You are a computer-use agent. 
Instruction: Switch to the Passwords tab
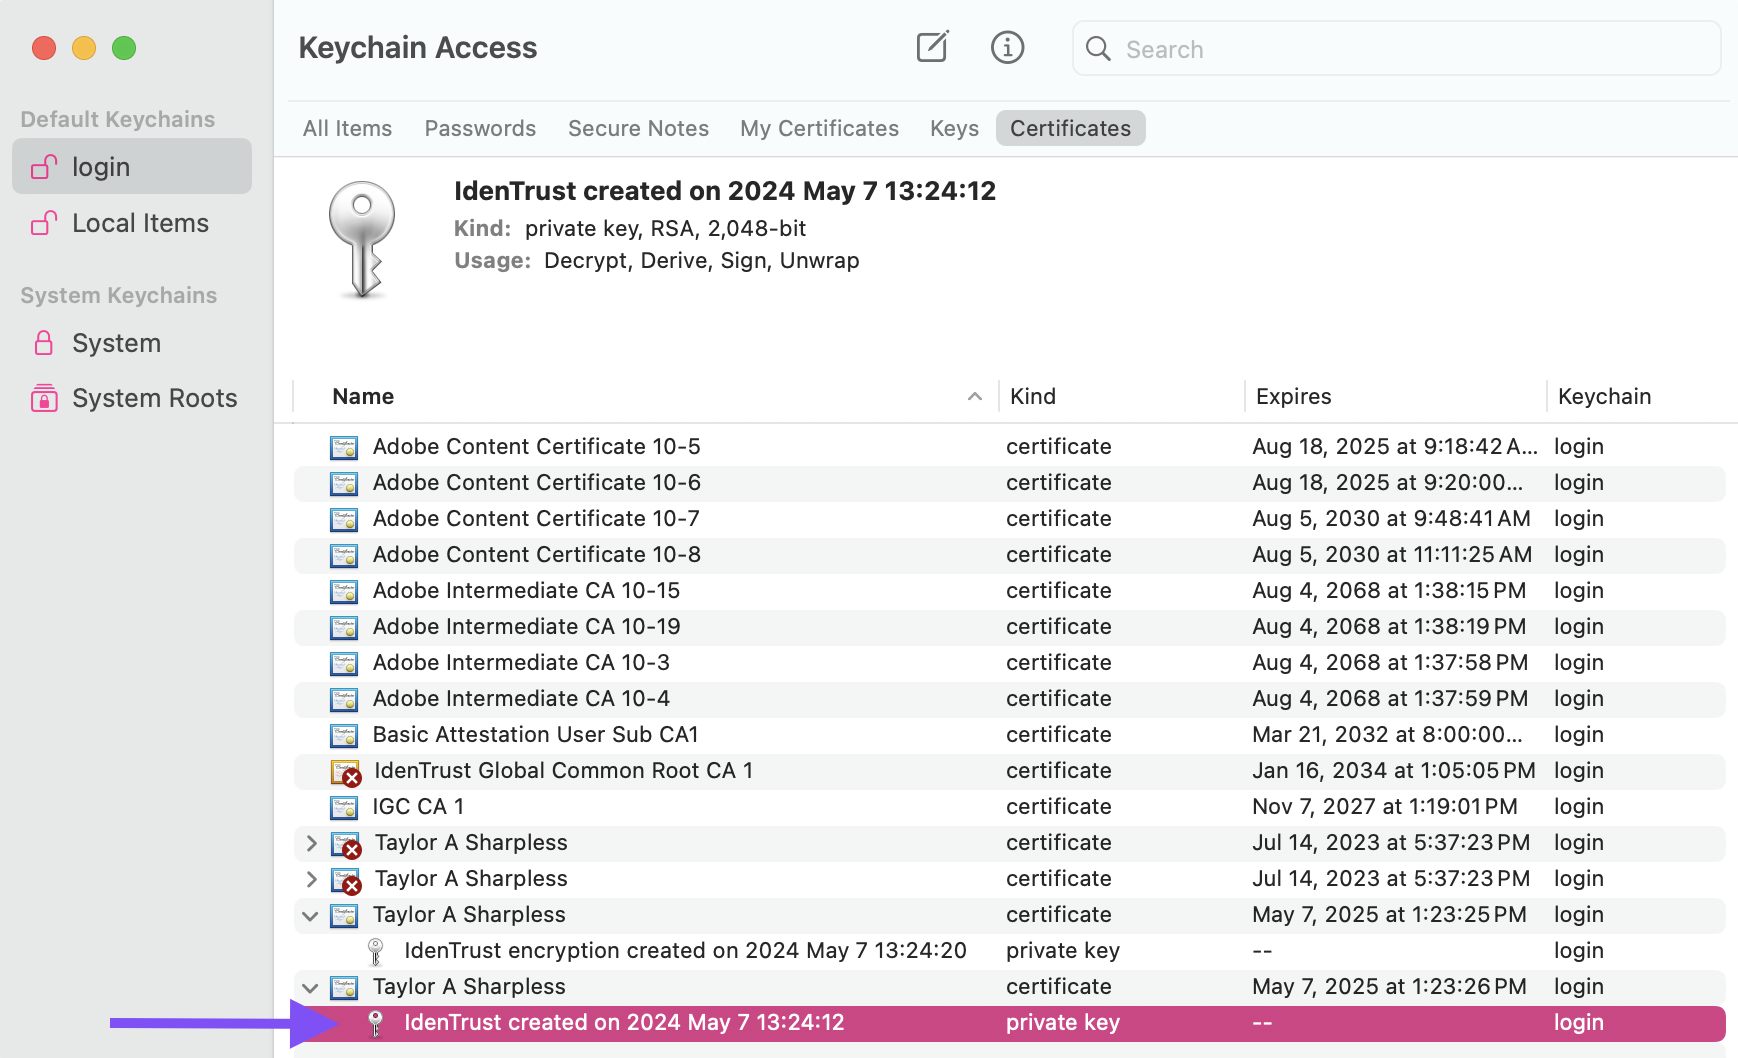[480, 128]
